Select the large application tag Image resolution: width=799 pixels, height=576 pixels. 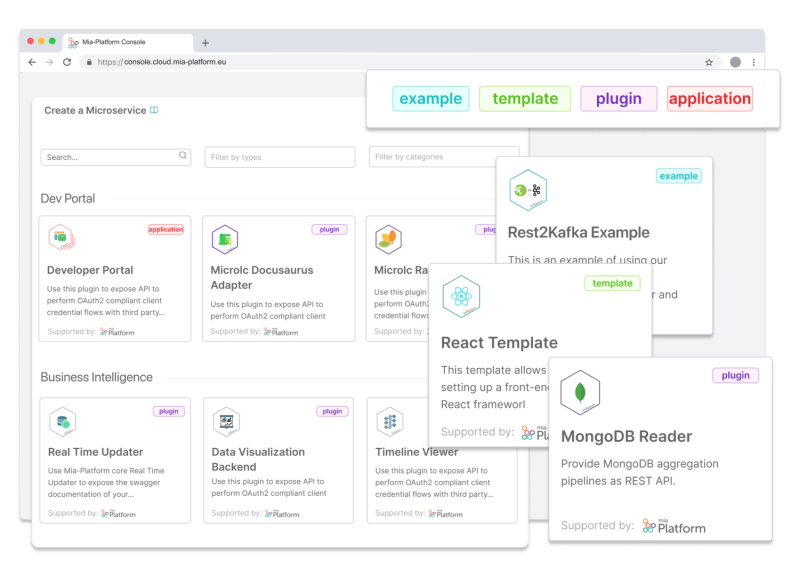pos(710,98)
